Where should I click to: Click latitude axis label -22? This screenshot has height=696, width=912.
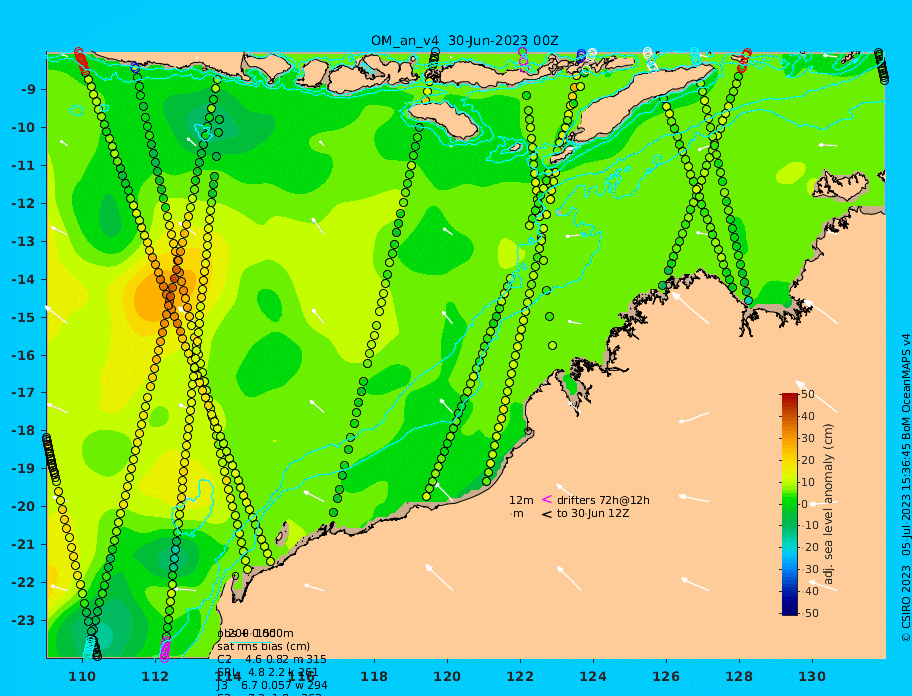point(23,583)
